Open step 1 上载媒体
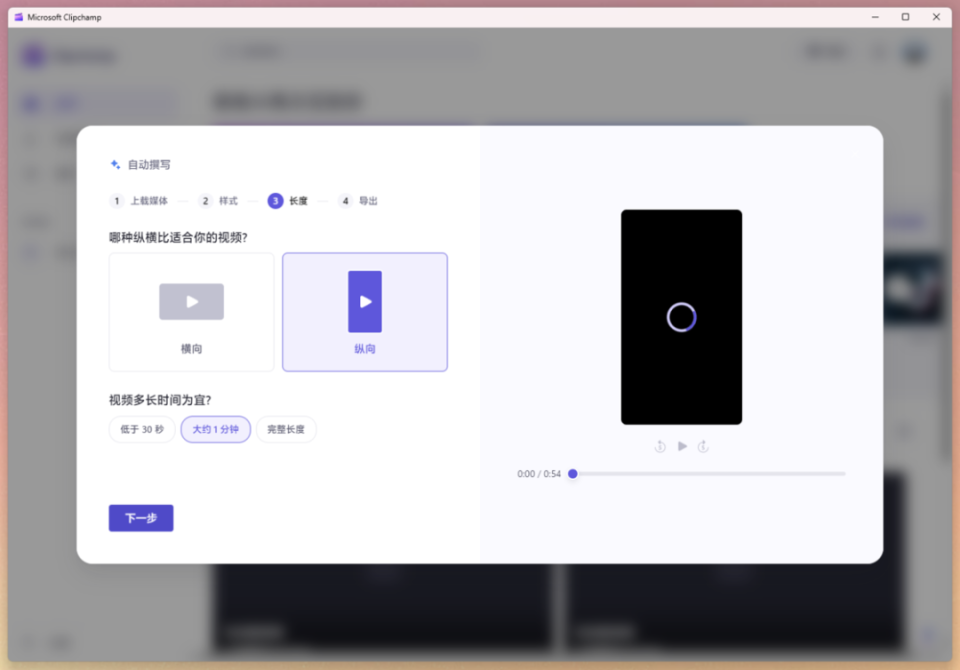 point(141,201)
